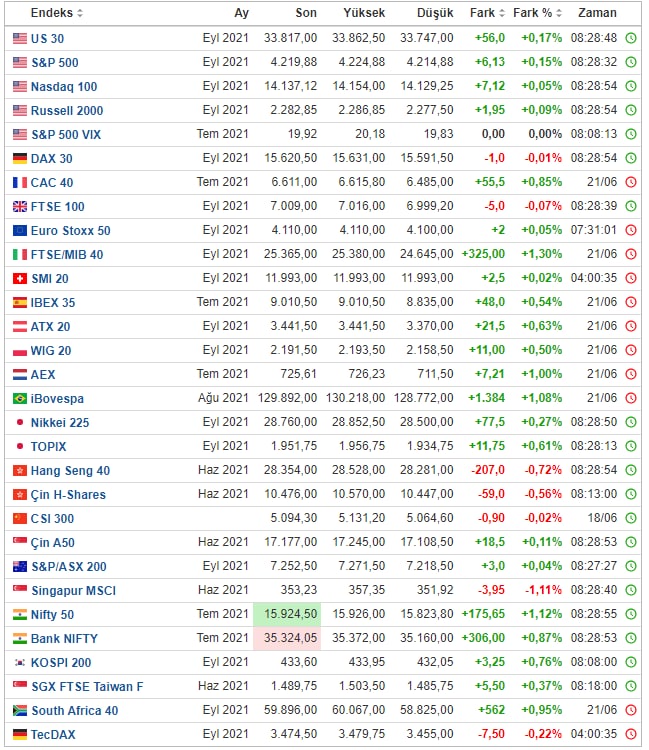
Task: Click the Ay column header
Action: pos(242,13)
